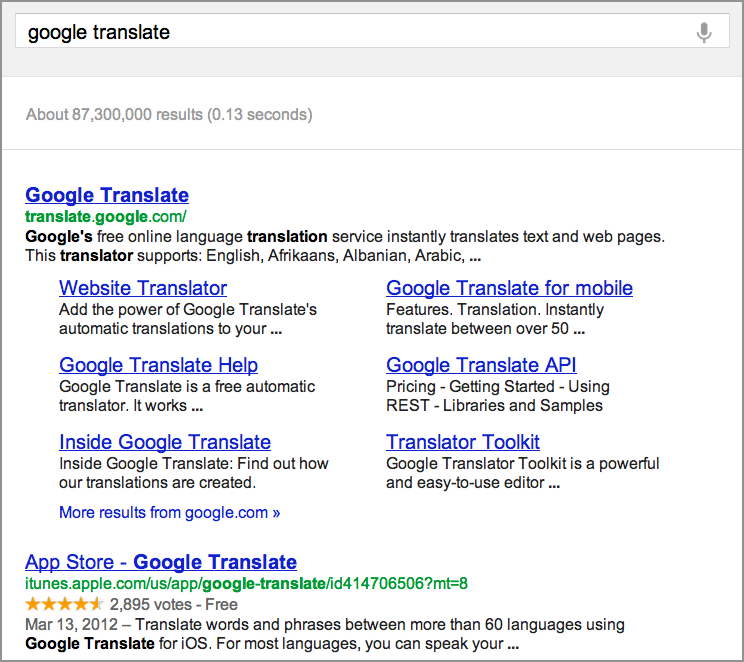
Task: Go to Google Translate Help page
Action: (x=158, y=365)
